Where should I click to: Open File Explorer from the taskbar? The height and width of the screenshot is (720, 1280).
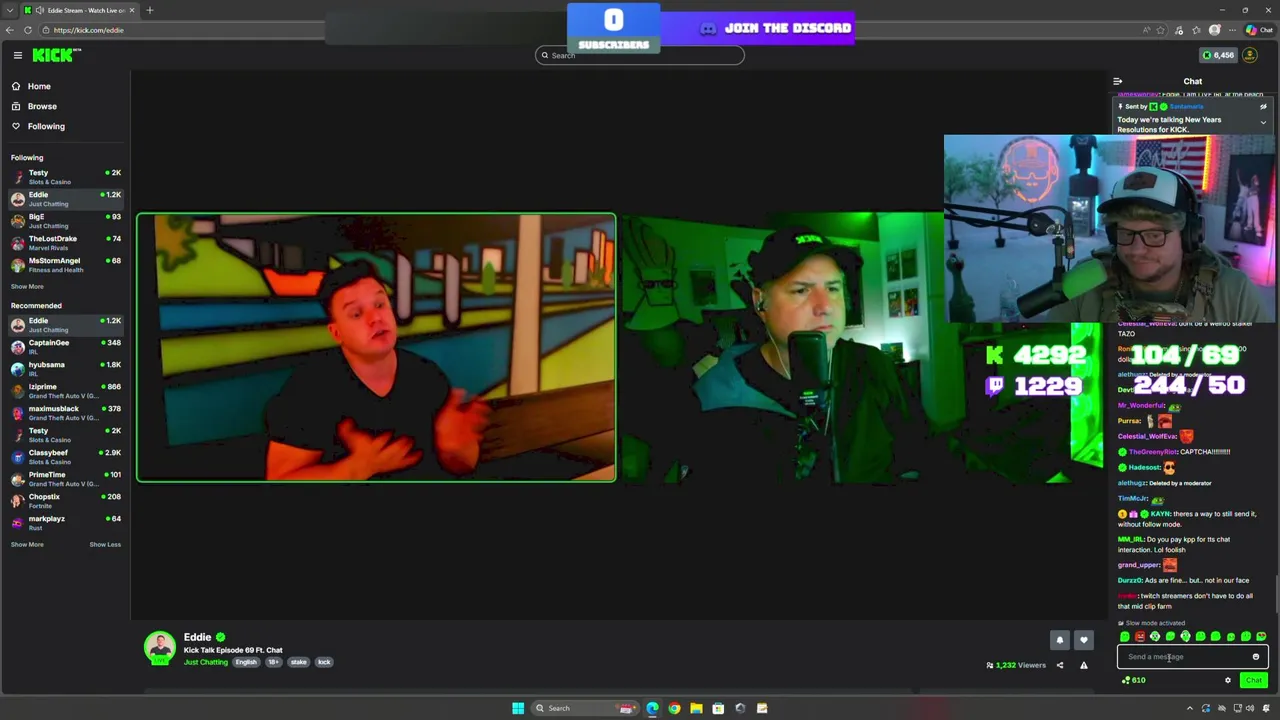[696, 708]
